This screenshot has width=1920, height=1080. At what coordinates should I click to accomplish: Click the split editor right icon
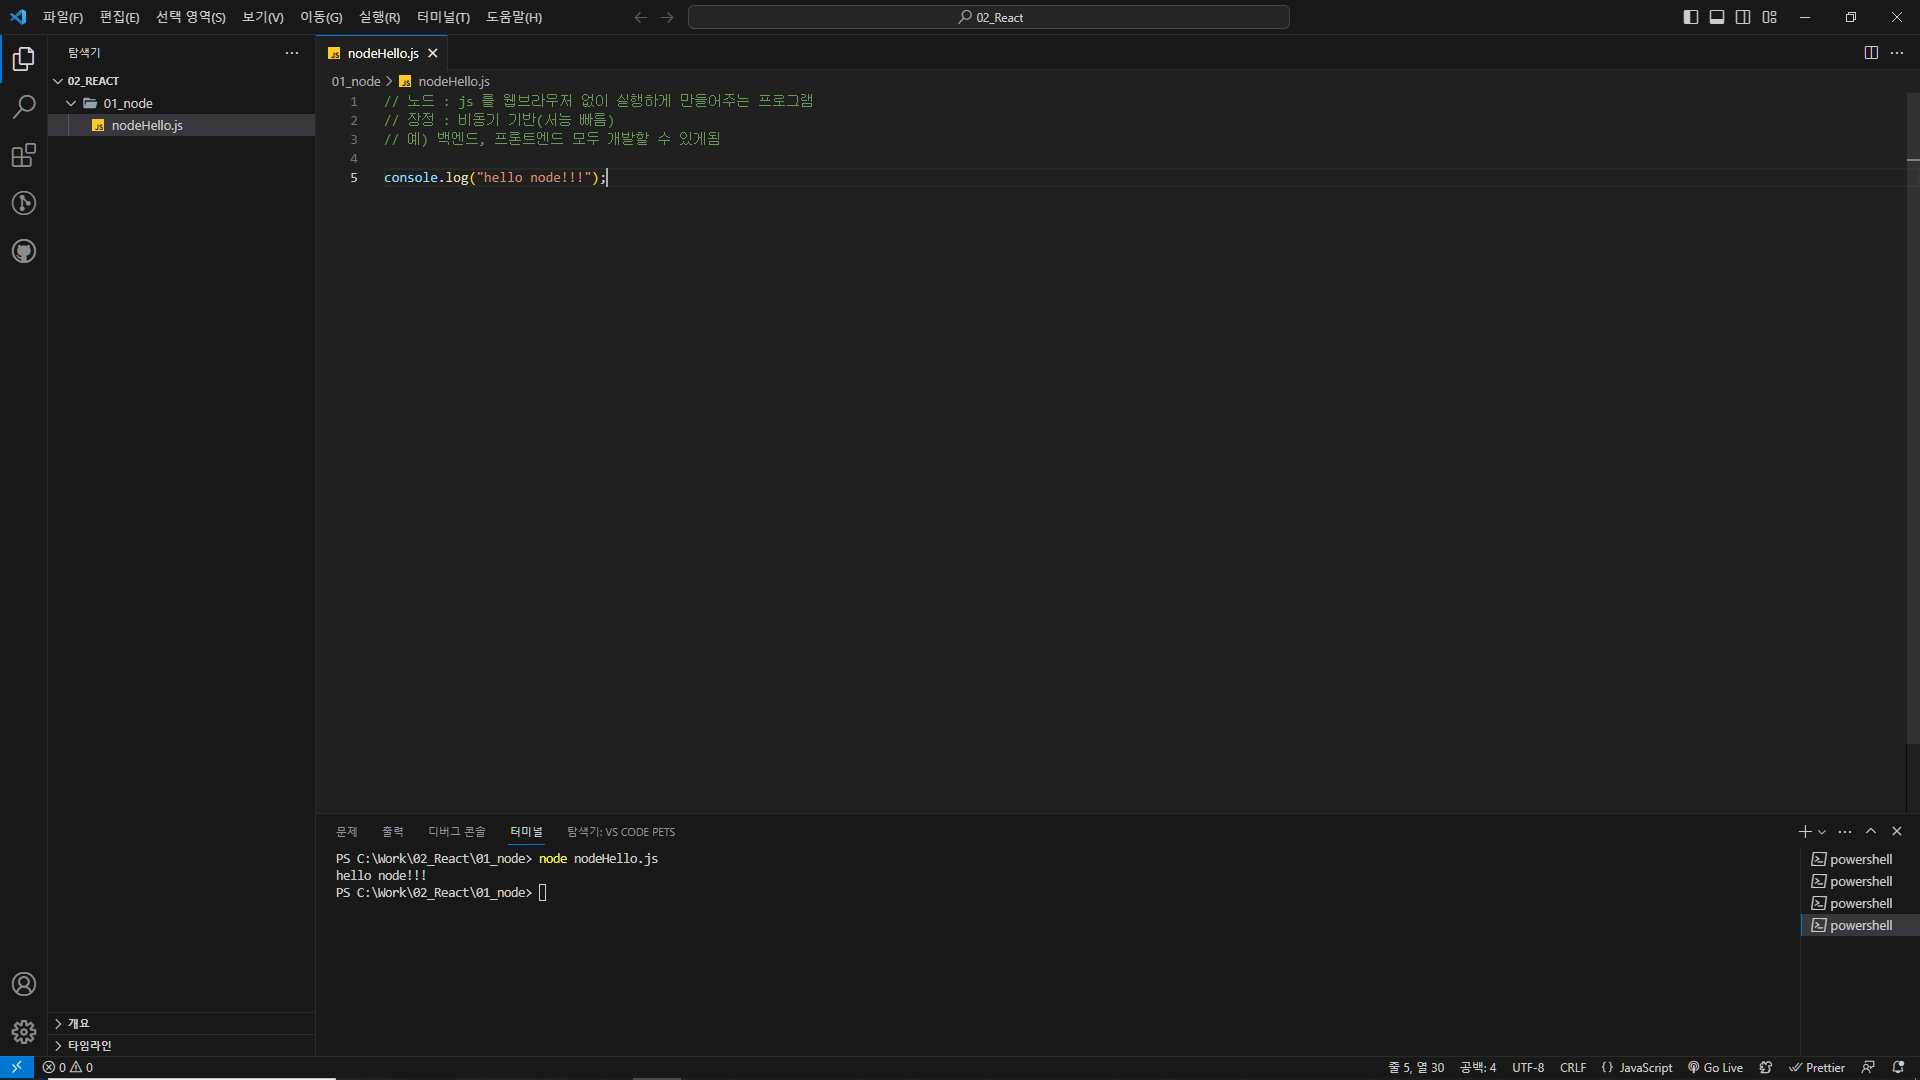coord(1871,53)
